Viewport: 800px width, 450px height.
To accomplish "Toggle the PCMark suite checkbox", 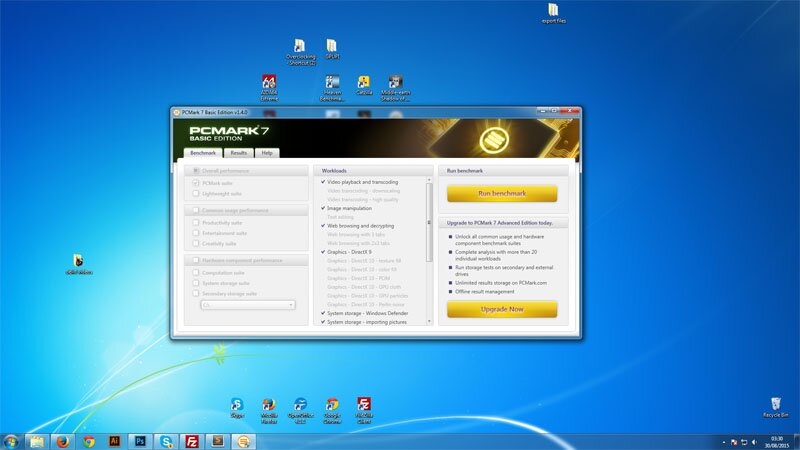I will [x=196, y=183].
